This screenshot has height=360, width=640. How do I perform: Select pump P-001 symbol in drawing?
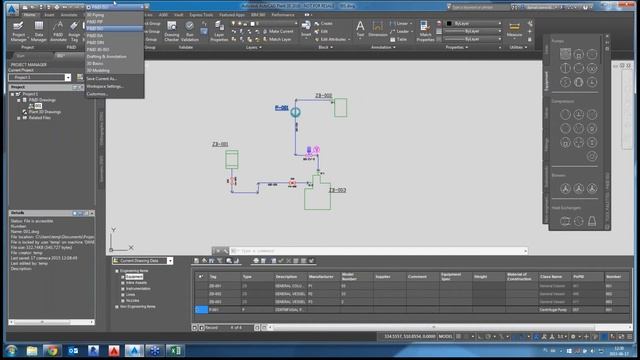295,112
